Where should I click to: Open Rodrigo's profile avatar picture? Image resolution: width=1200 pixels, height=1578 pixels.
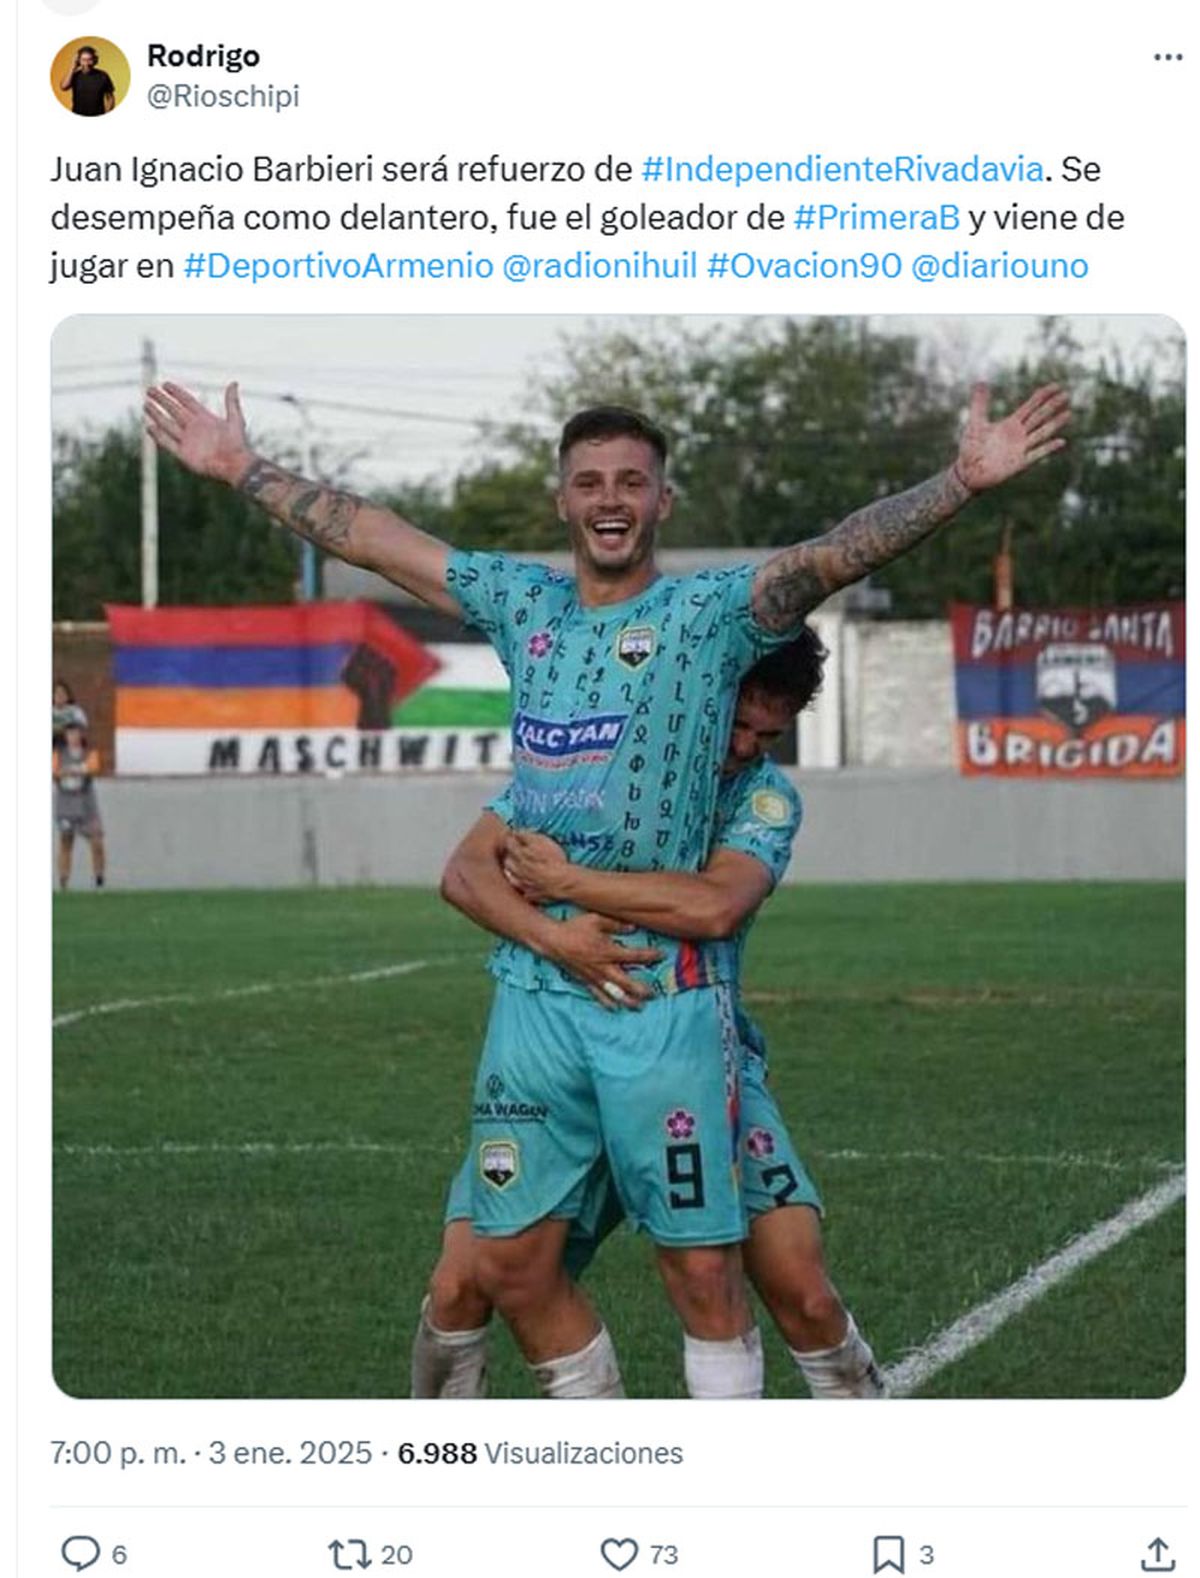[90, 77]
